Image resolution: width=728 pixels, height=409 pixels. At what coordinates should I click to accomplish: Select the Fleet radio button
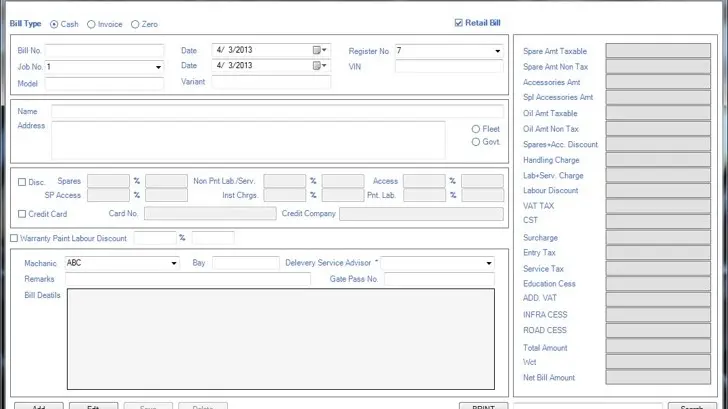pos(476,129)
